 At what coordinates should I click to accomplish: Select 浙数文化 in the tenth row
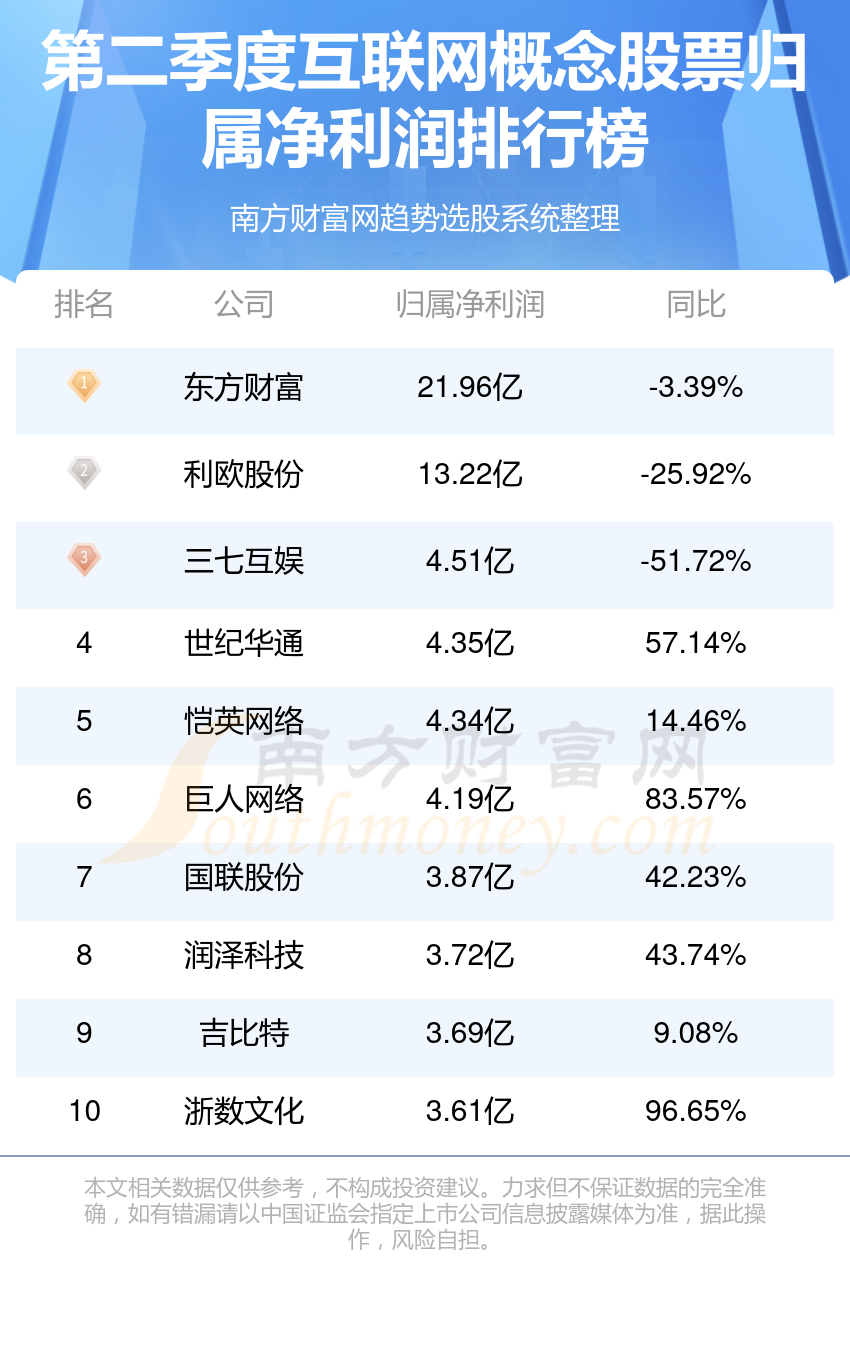pos(244,1110)
